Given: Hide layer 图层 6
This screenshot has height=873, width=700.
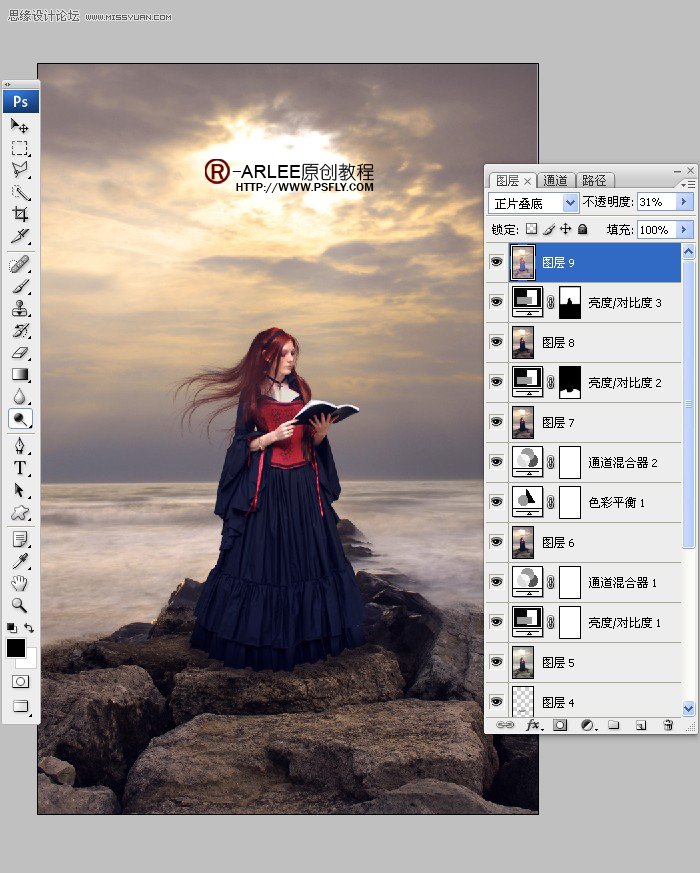Looking at the screenshot, I should pyautogui.click(x=496, y=542).
